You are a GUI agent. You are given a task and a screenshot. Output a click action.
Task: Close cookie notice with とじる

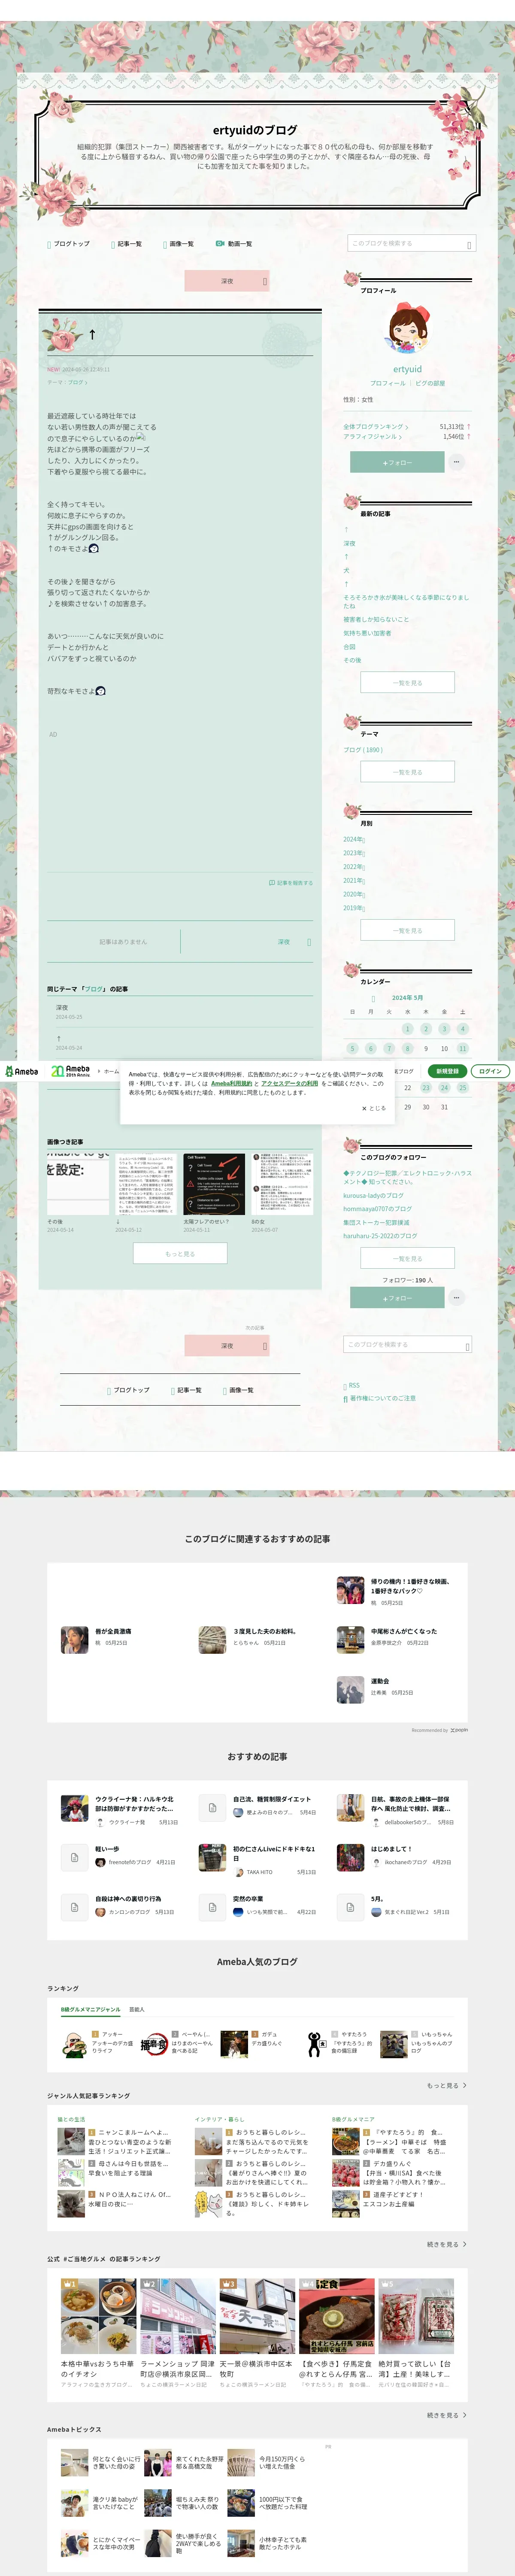tap(373, 1108)
